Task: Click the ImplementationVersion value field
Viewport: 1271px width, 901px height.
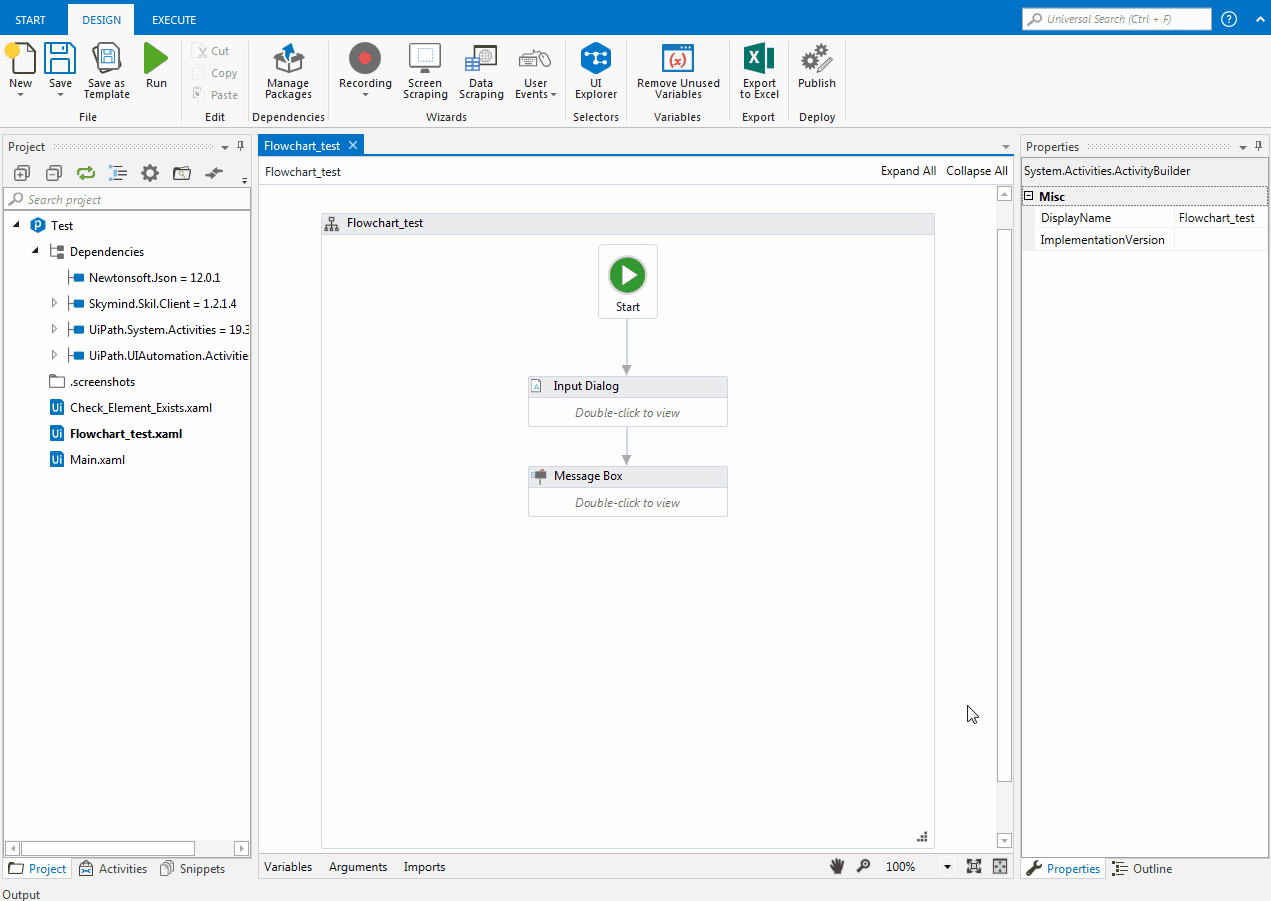Action: click(1220, 240)
